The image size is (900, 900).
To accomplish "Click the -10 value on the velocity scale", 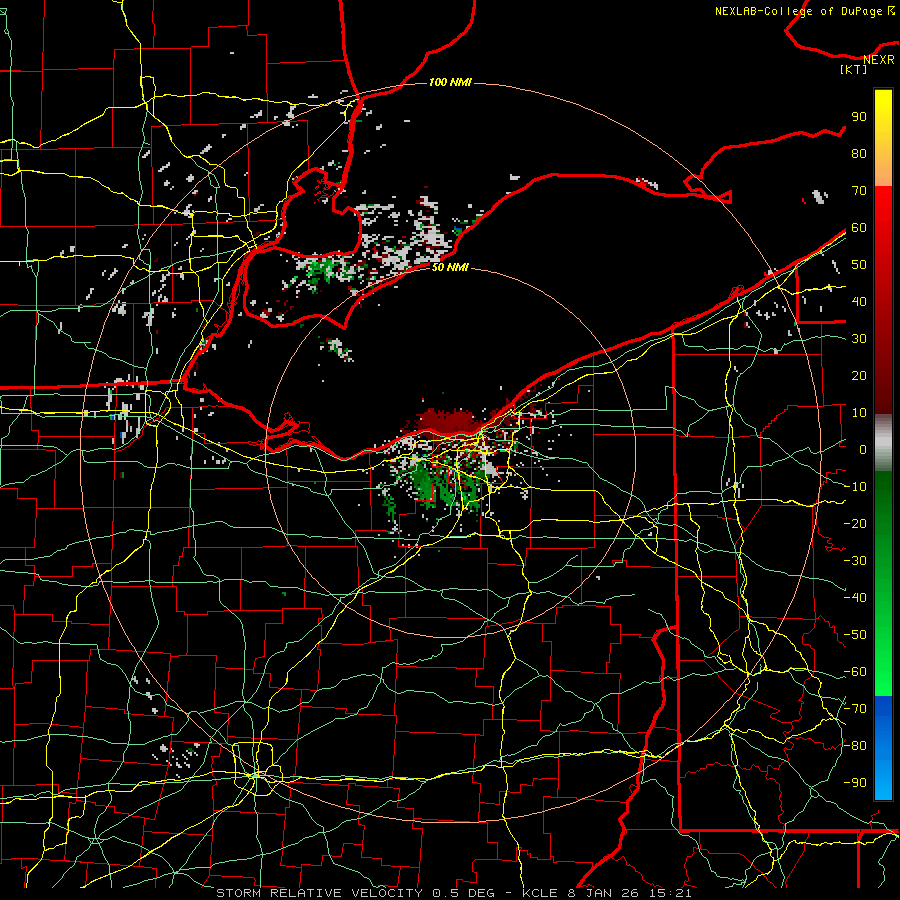I will (x=855, y=487).
